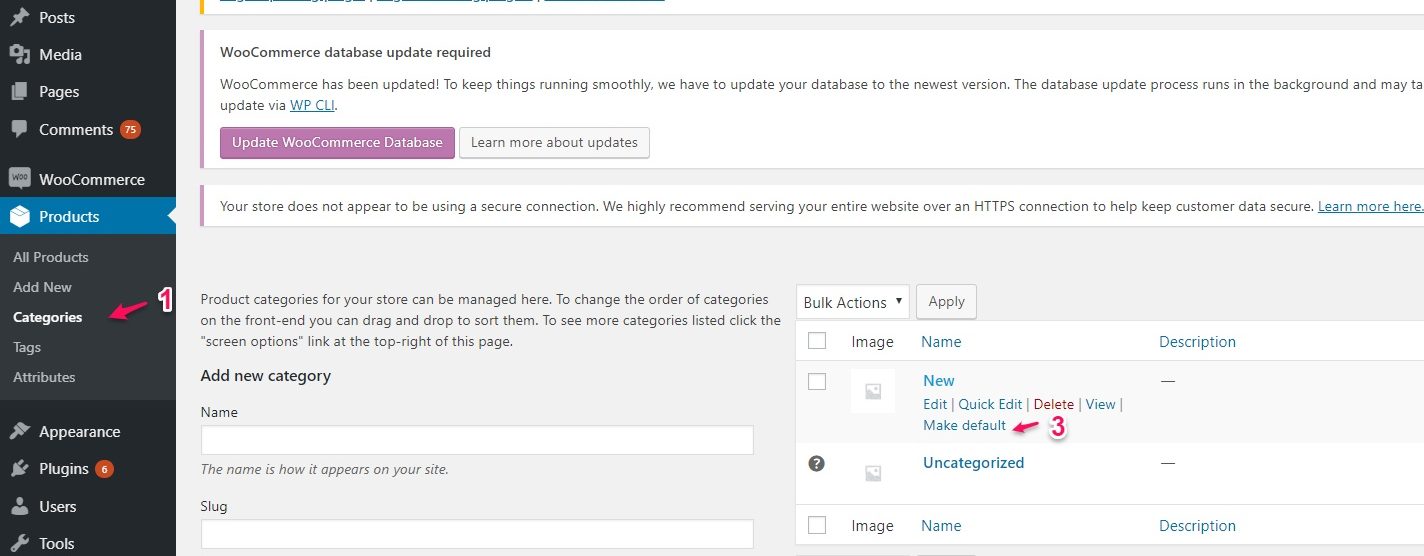Click Edit under New category
The height and width of the screenshot is (556, 1424).
tap(935, 404)
